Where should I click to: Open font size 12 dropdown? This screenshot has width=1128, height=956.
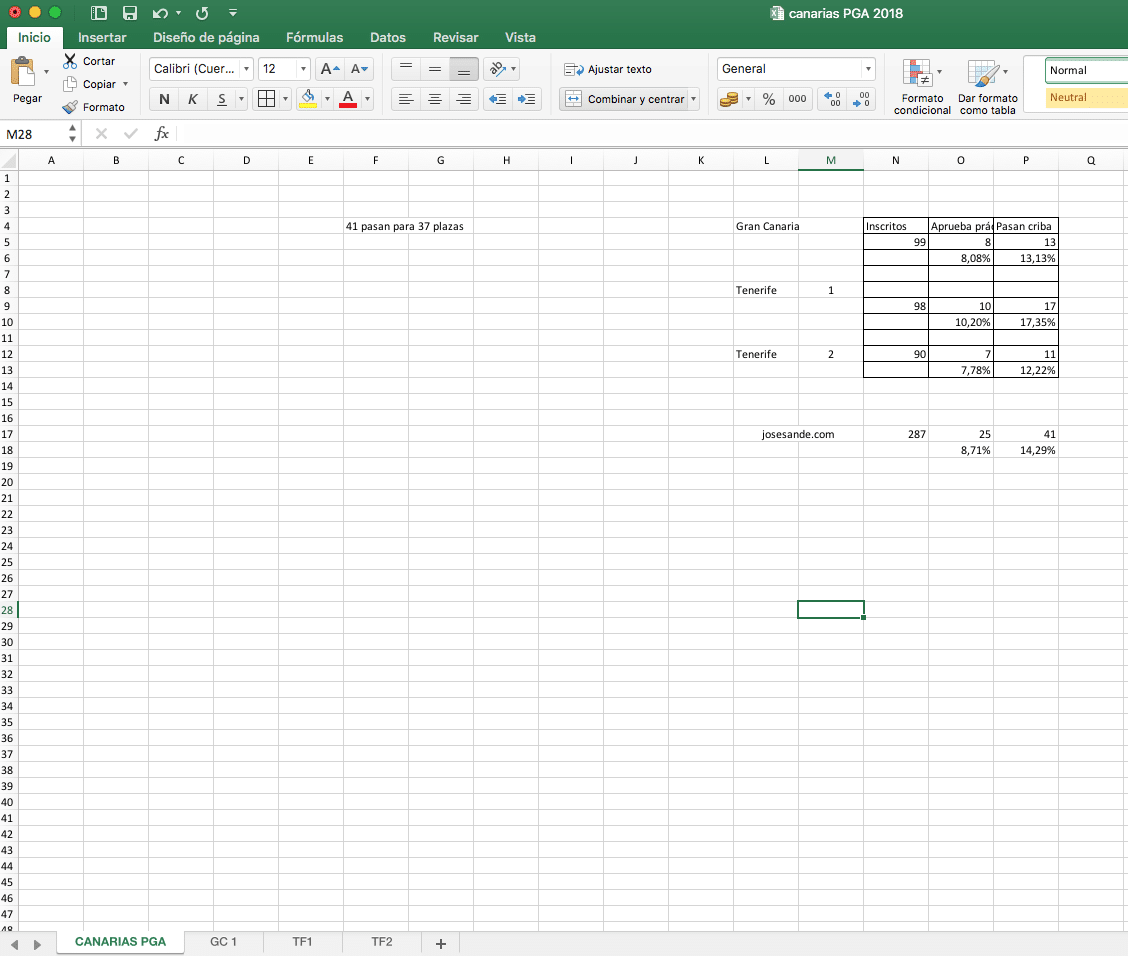[304, 69]
